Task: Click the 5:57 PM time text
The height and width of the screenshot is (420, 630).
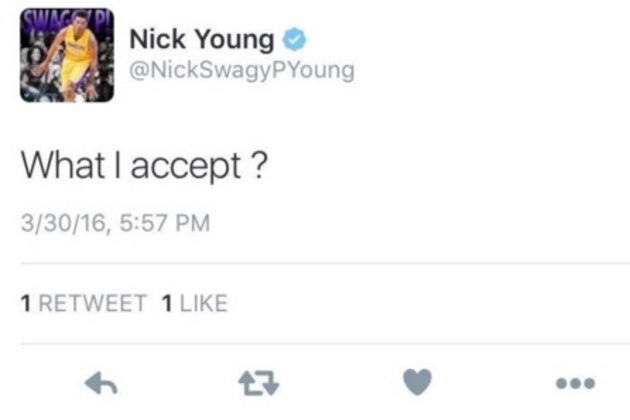Action: tap(165, 223)
